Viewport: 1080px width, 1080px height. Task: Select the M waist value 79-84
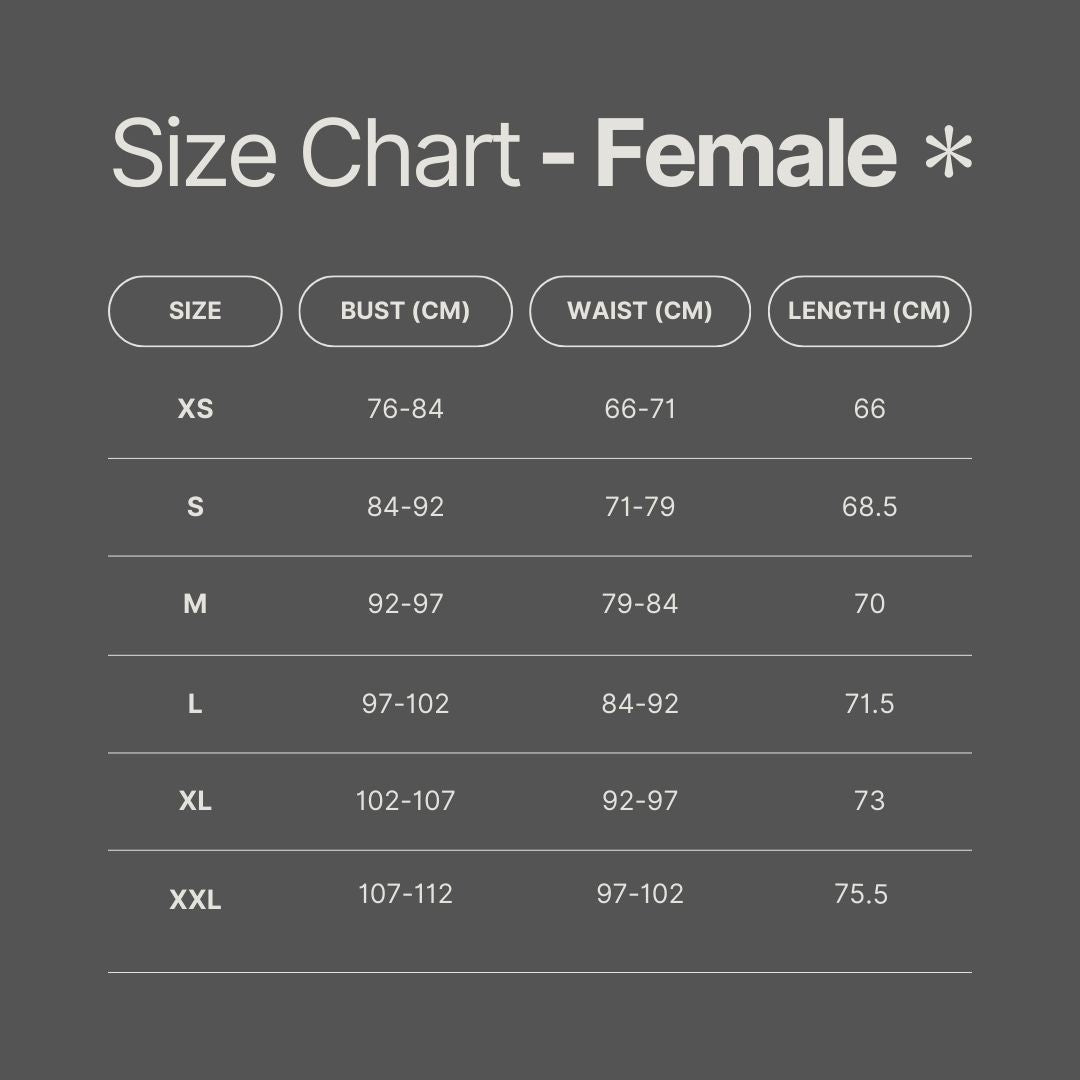coord(640,605)
